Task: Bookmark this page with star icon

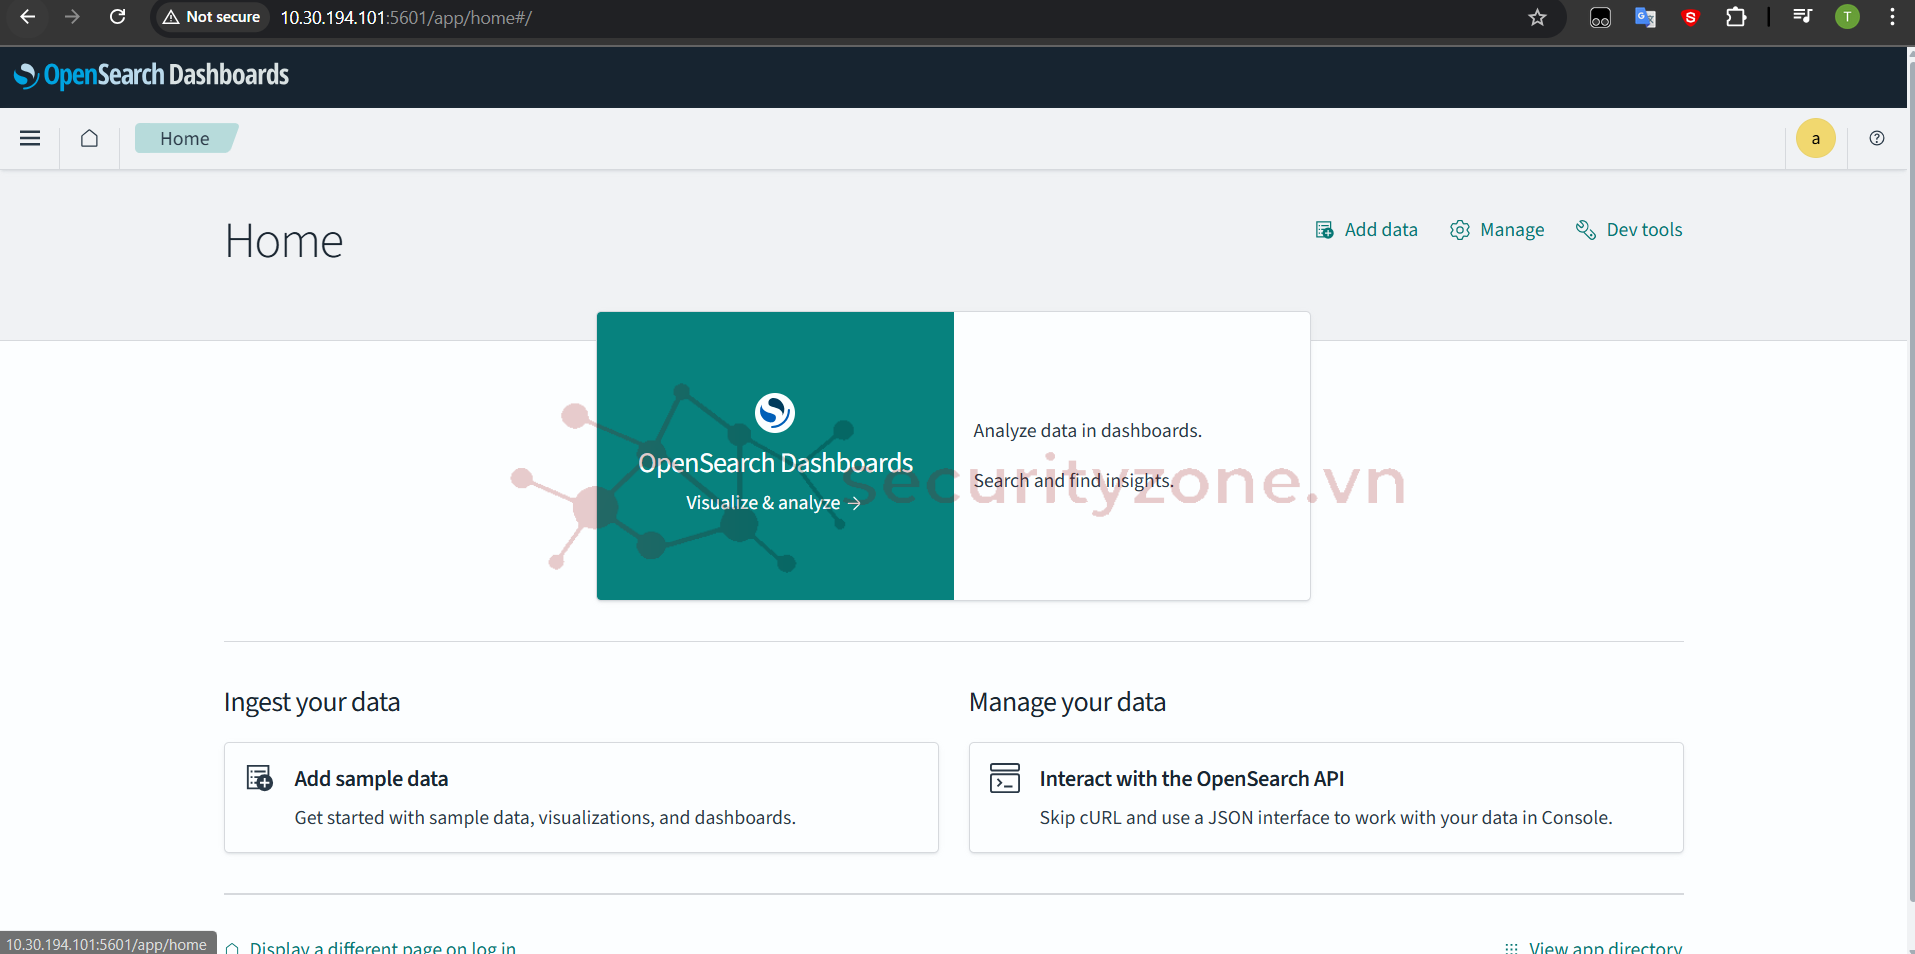Action: (x=1537, y=17)
